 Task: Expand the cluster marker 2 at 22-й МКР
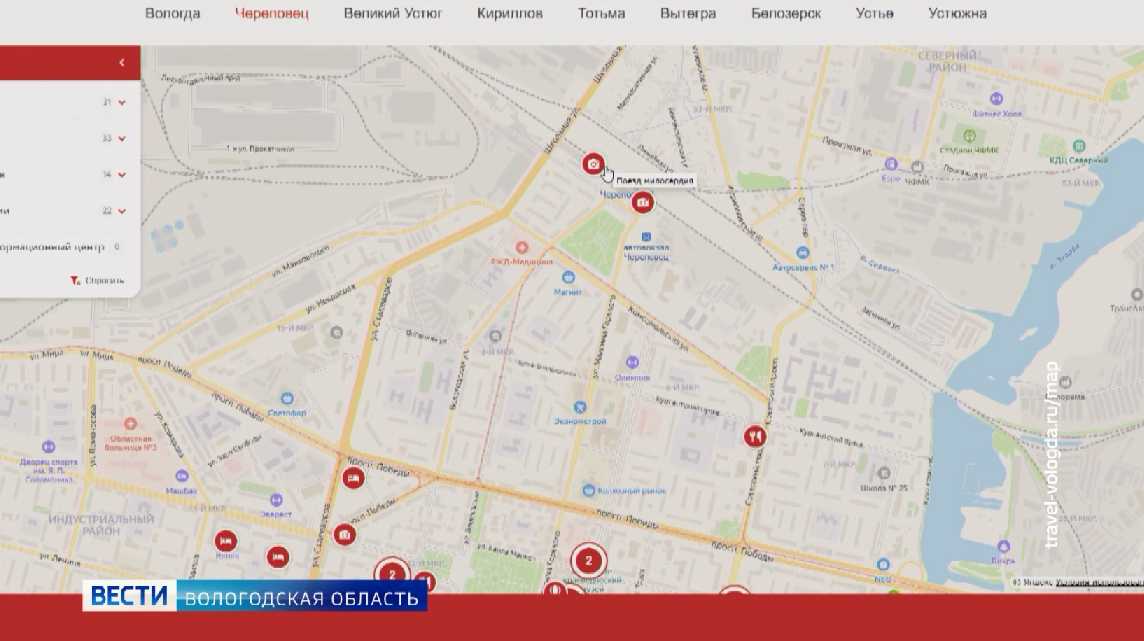(392, 575)
